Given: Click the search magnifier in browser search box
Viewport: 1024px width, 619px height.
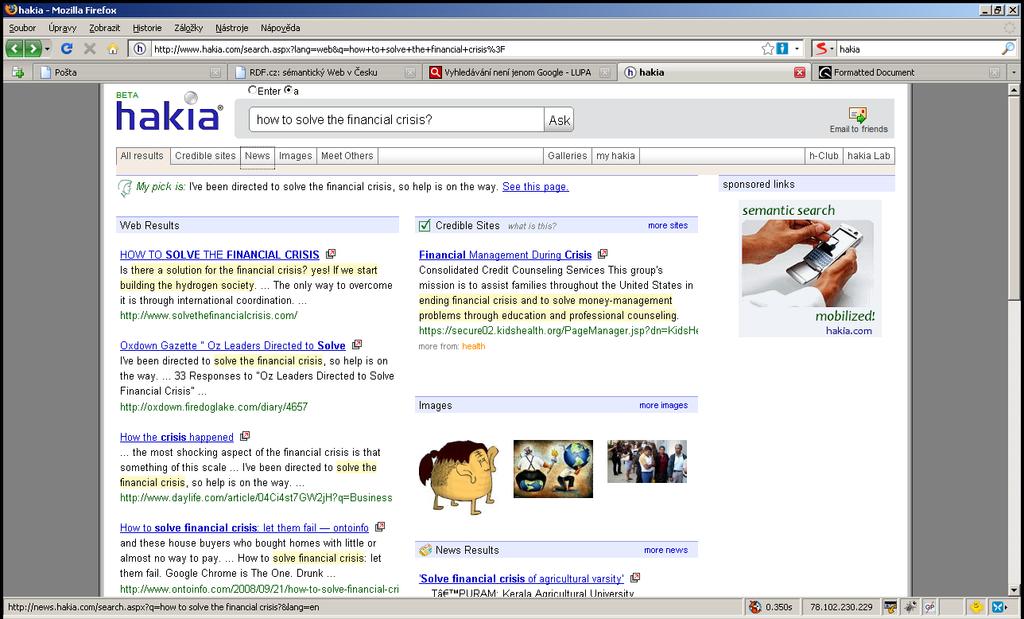Looking at the screenshot, I should [x=1008, y=48].
